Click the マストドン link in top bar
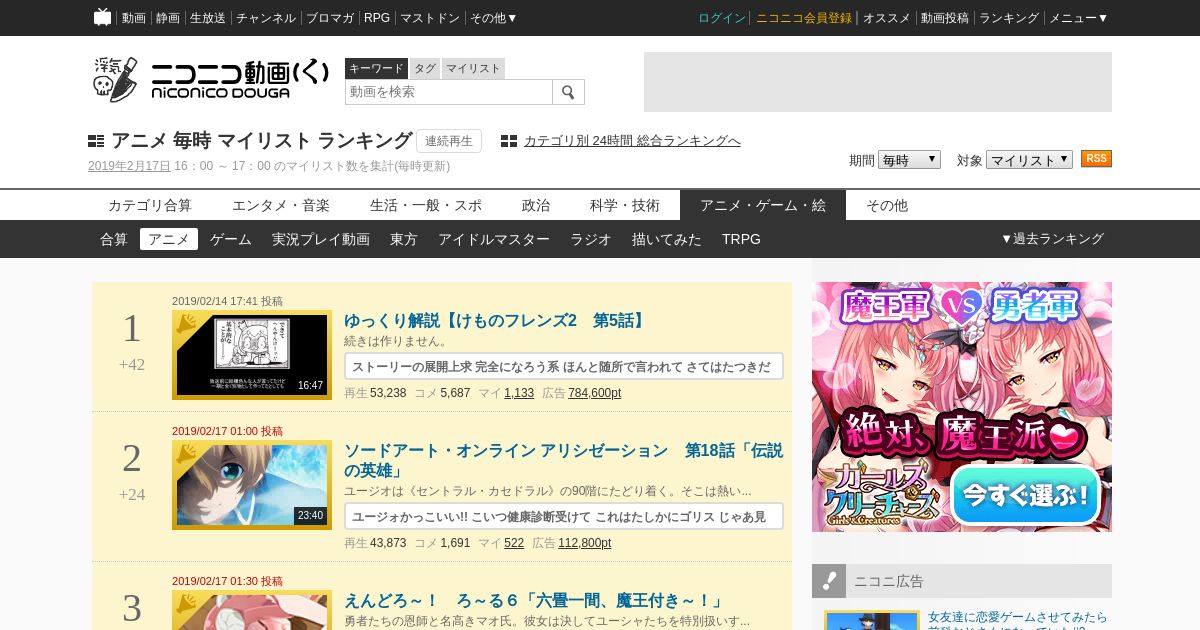This screenshot has width=1200, height=630. [430, 18]
